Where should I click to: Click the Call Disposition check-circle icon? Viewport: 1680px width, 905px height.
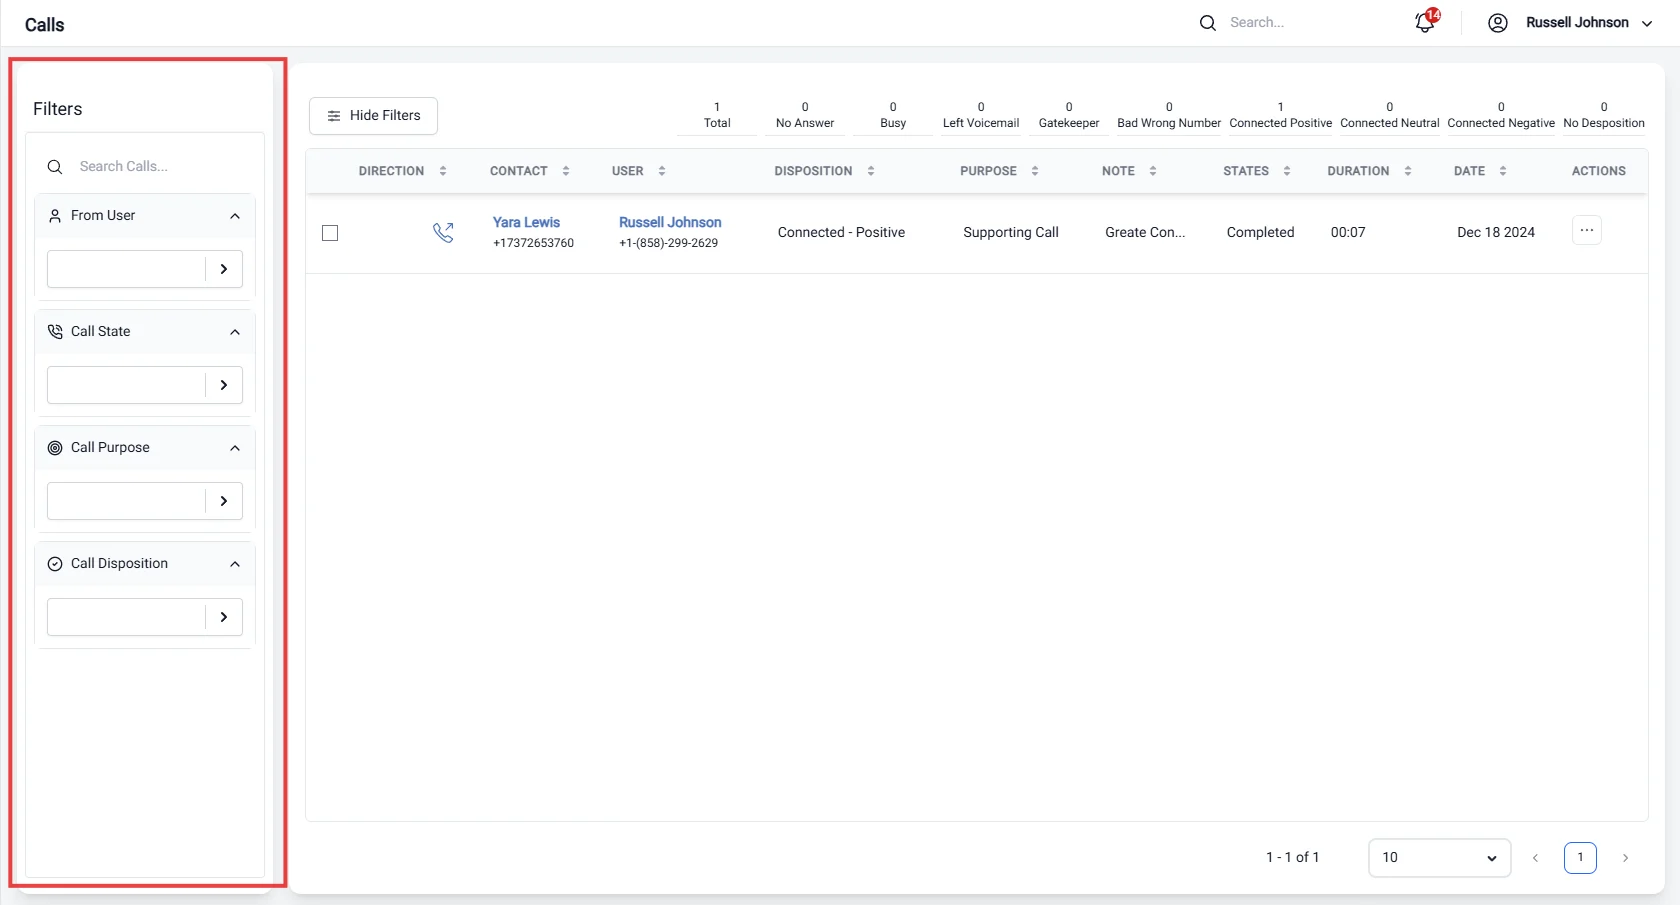click(x=55, y=564)
